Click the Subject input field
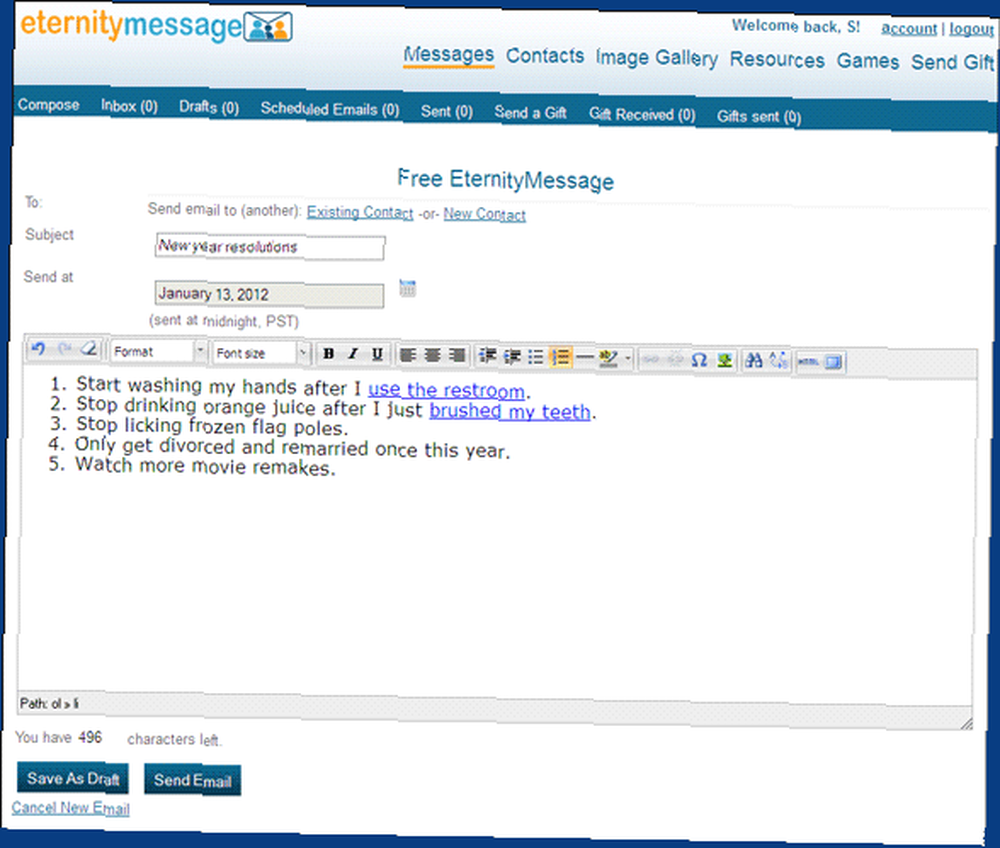This screenshot has width=1000, height=848. 270,247
